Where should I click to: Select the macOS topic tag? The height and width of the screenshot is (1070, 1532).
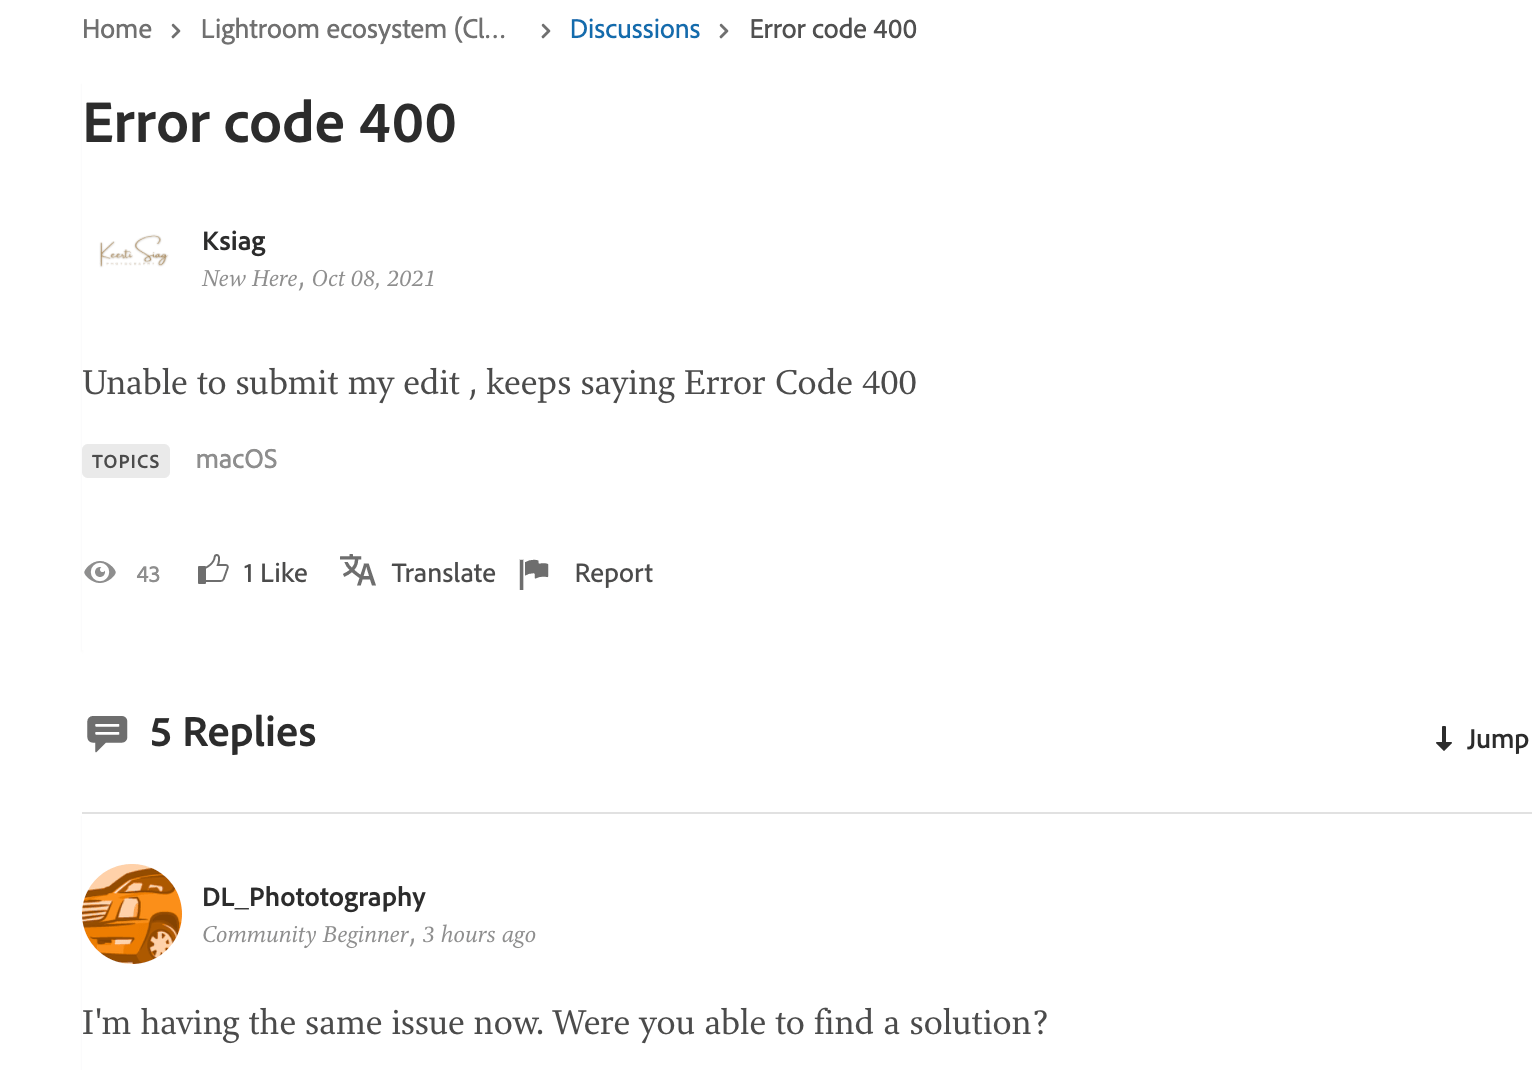[236, 459]
